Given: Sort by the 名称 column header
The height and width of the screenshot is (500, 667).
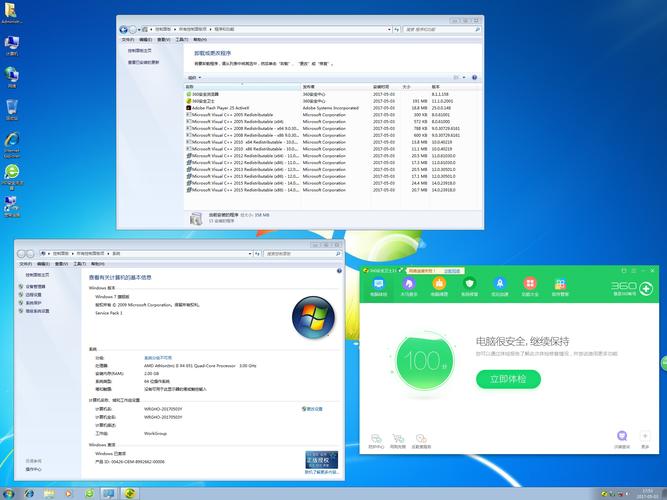Looking at the screenshot, I should pos(242,87).
